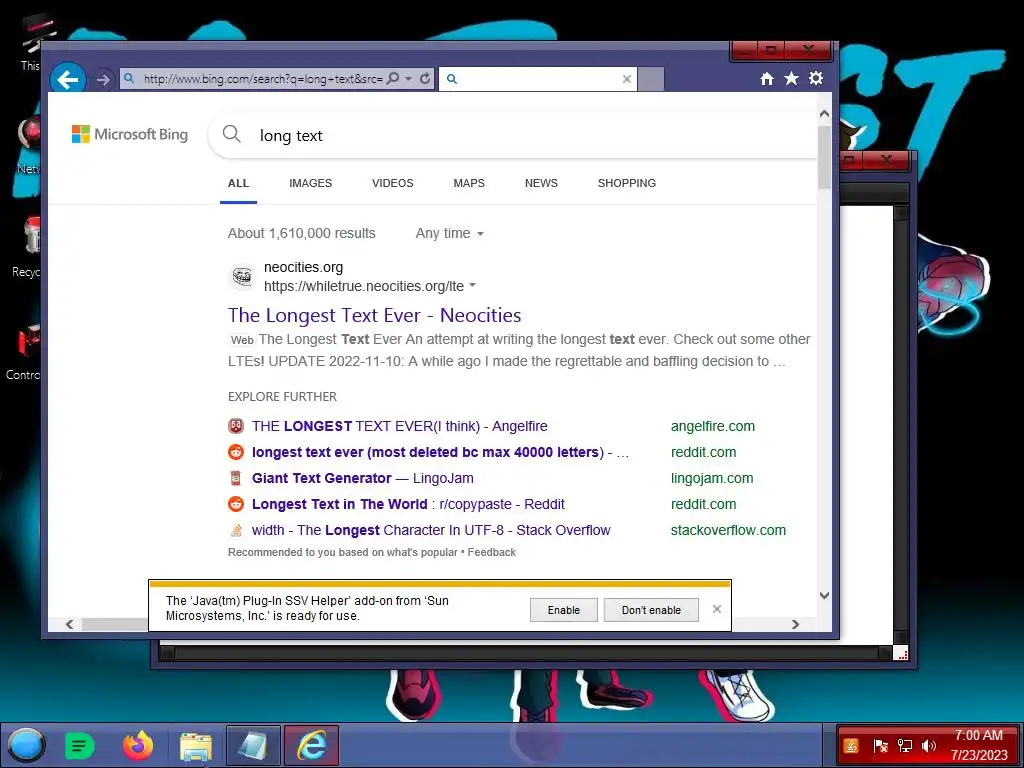Click the Don't enable button
The height and width of the screenshot is (768, 1024).
pos(651,610)
